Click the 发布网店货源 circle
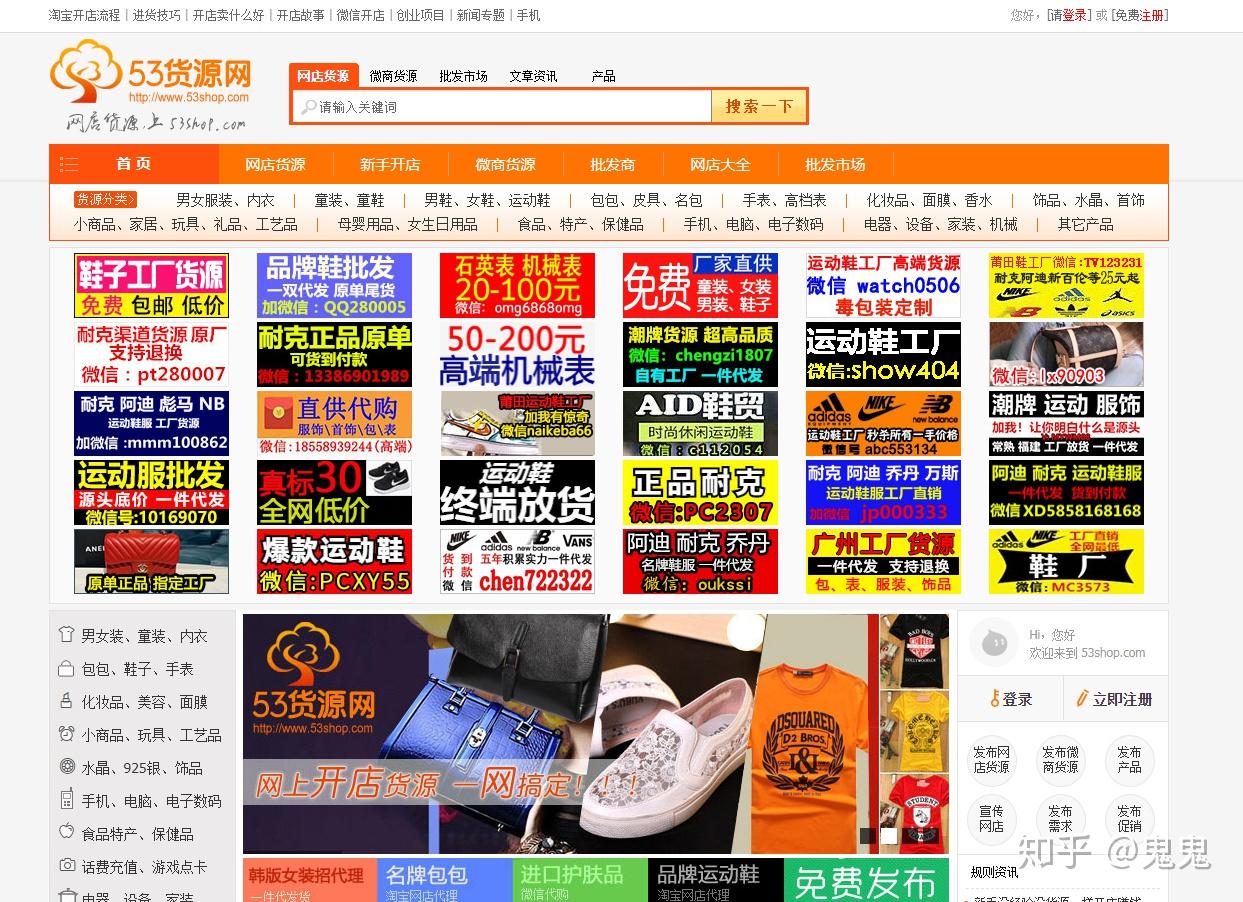The height and width of the screenshot is (902, 1243). point(991,760)
